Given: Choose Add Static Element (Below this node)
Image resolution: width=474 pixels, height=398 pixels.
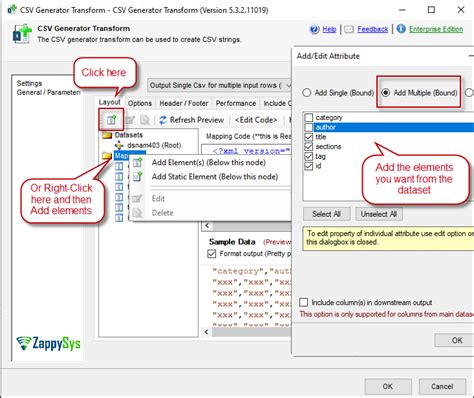Looking at the screenshot, I should pyautogui.click(x=215, y=177).
